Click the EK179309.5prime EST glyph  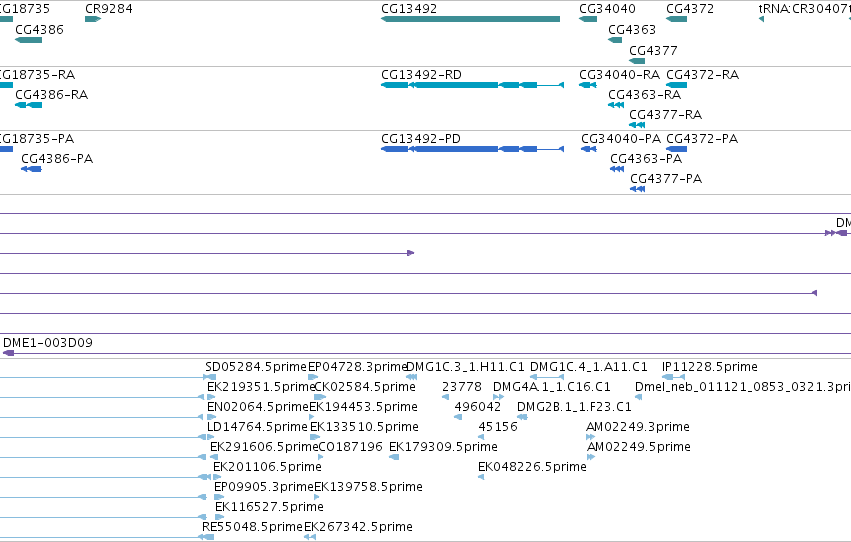click(395, 457)
